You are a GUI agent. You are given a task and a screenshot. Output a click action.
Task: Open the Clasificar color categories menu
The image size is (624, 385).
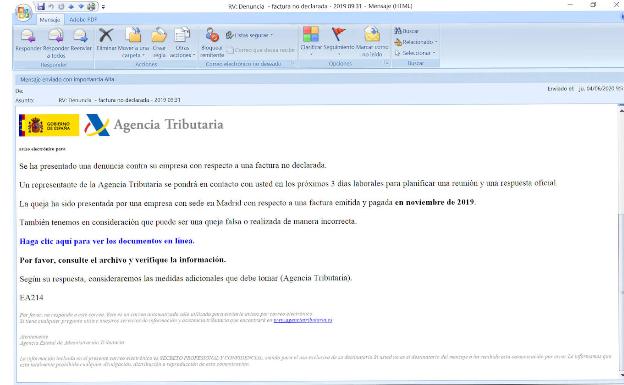pyautogui.click(x=311, y=41)
